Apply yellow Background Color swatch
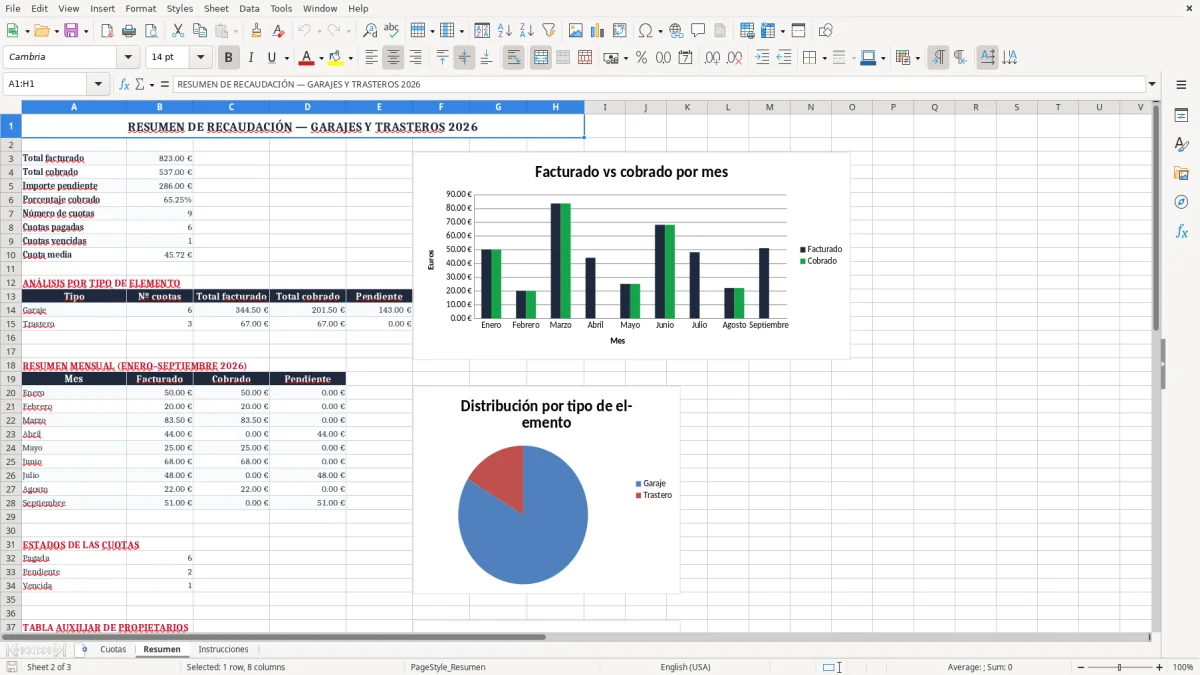The height and width of the screenshot is (675, 1200). 335,58
